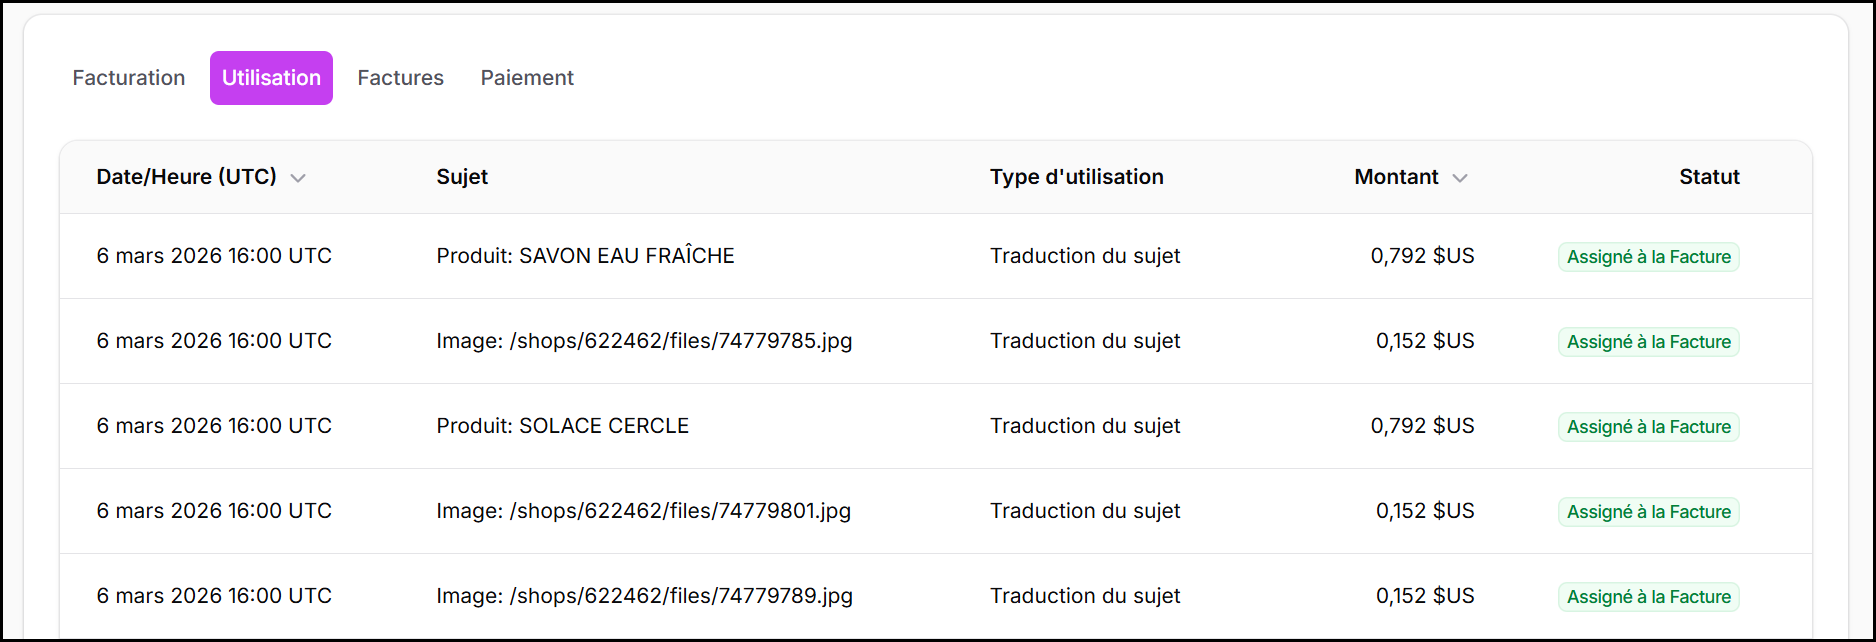1876x642 pixels.
Task: Click invoice badge for SOLACE CERCLE row
Action: [x=1648, y=427]
